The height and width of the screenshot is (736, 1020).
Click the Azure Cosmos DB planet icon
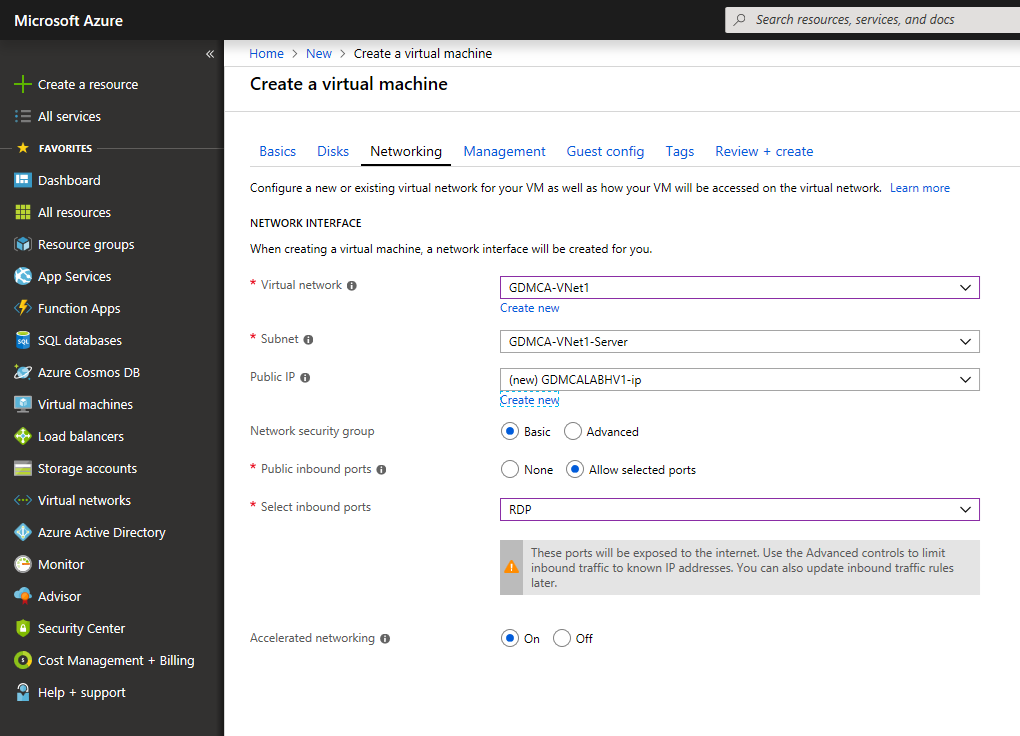[x=23, y=372]
